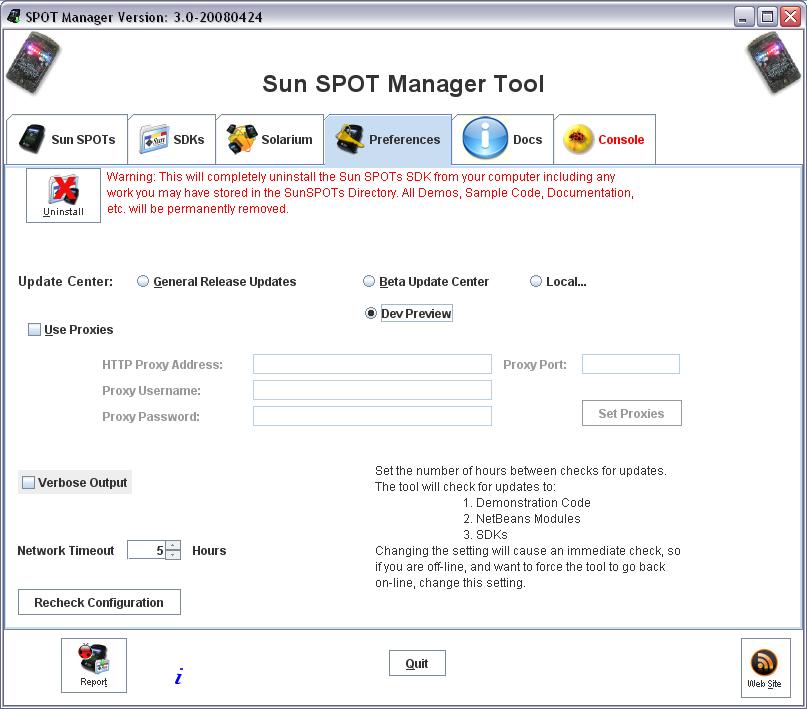Select the Local update center option
The width and height of the screenshot is (807, 709).
click(x=536, y=282)
